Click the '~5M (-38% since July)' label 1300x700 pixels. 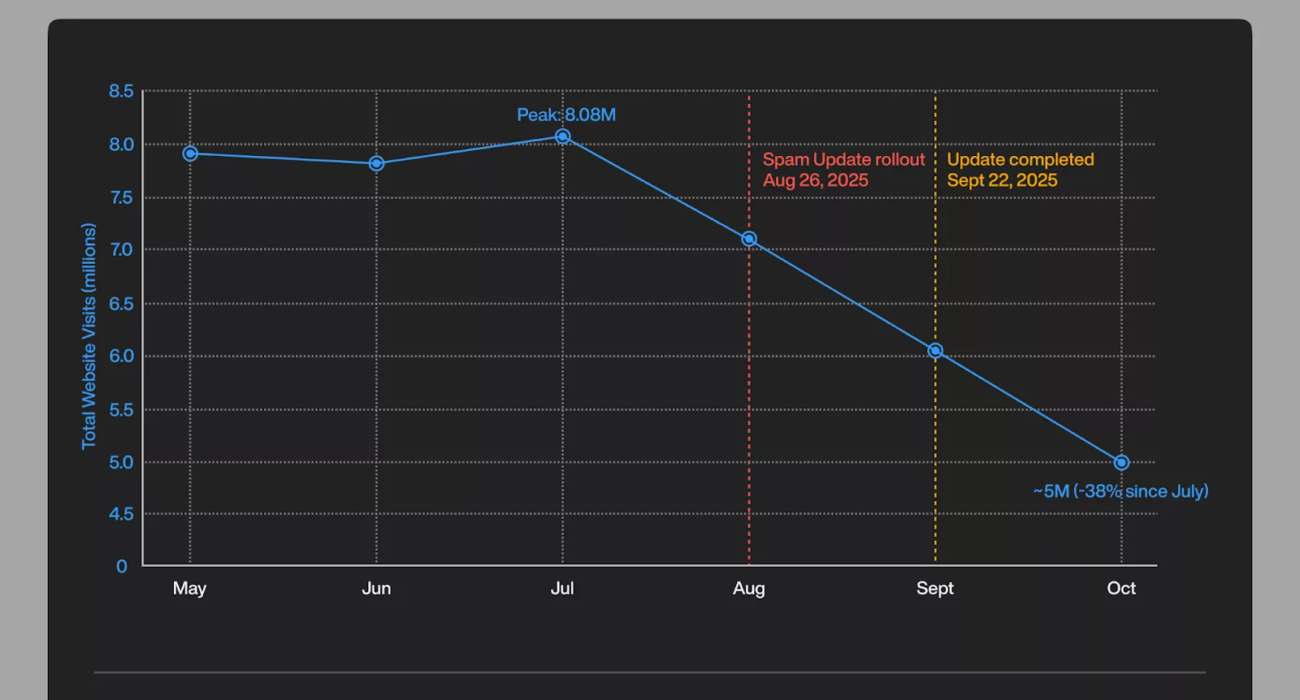1120,491
